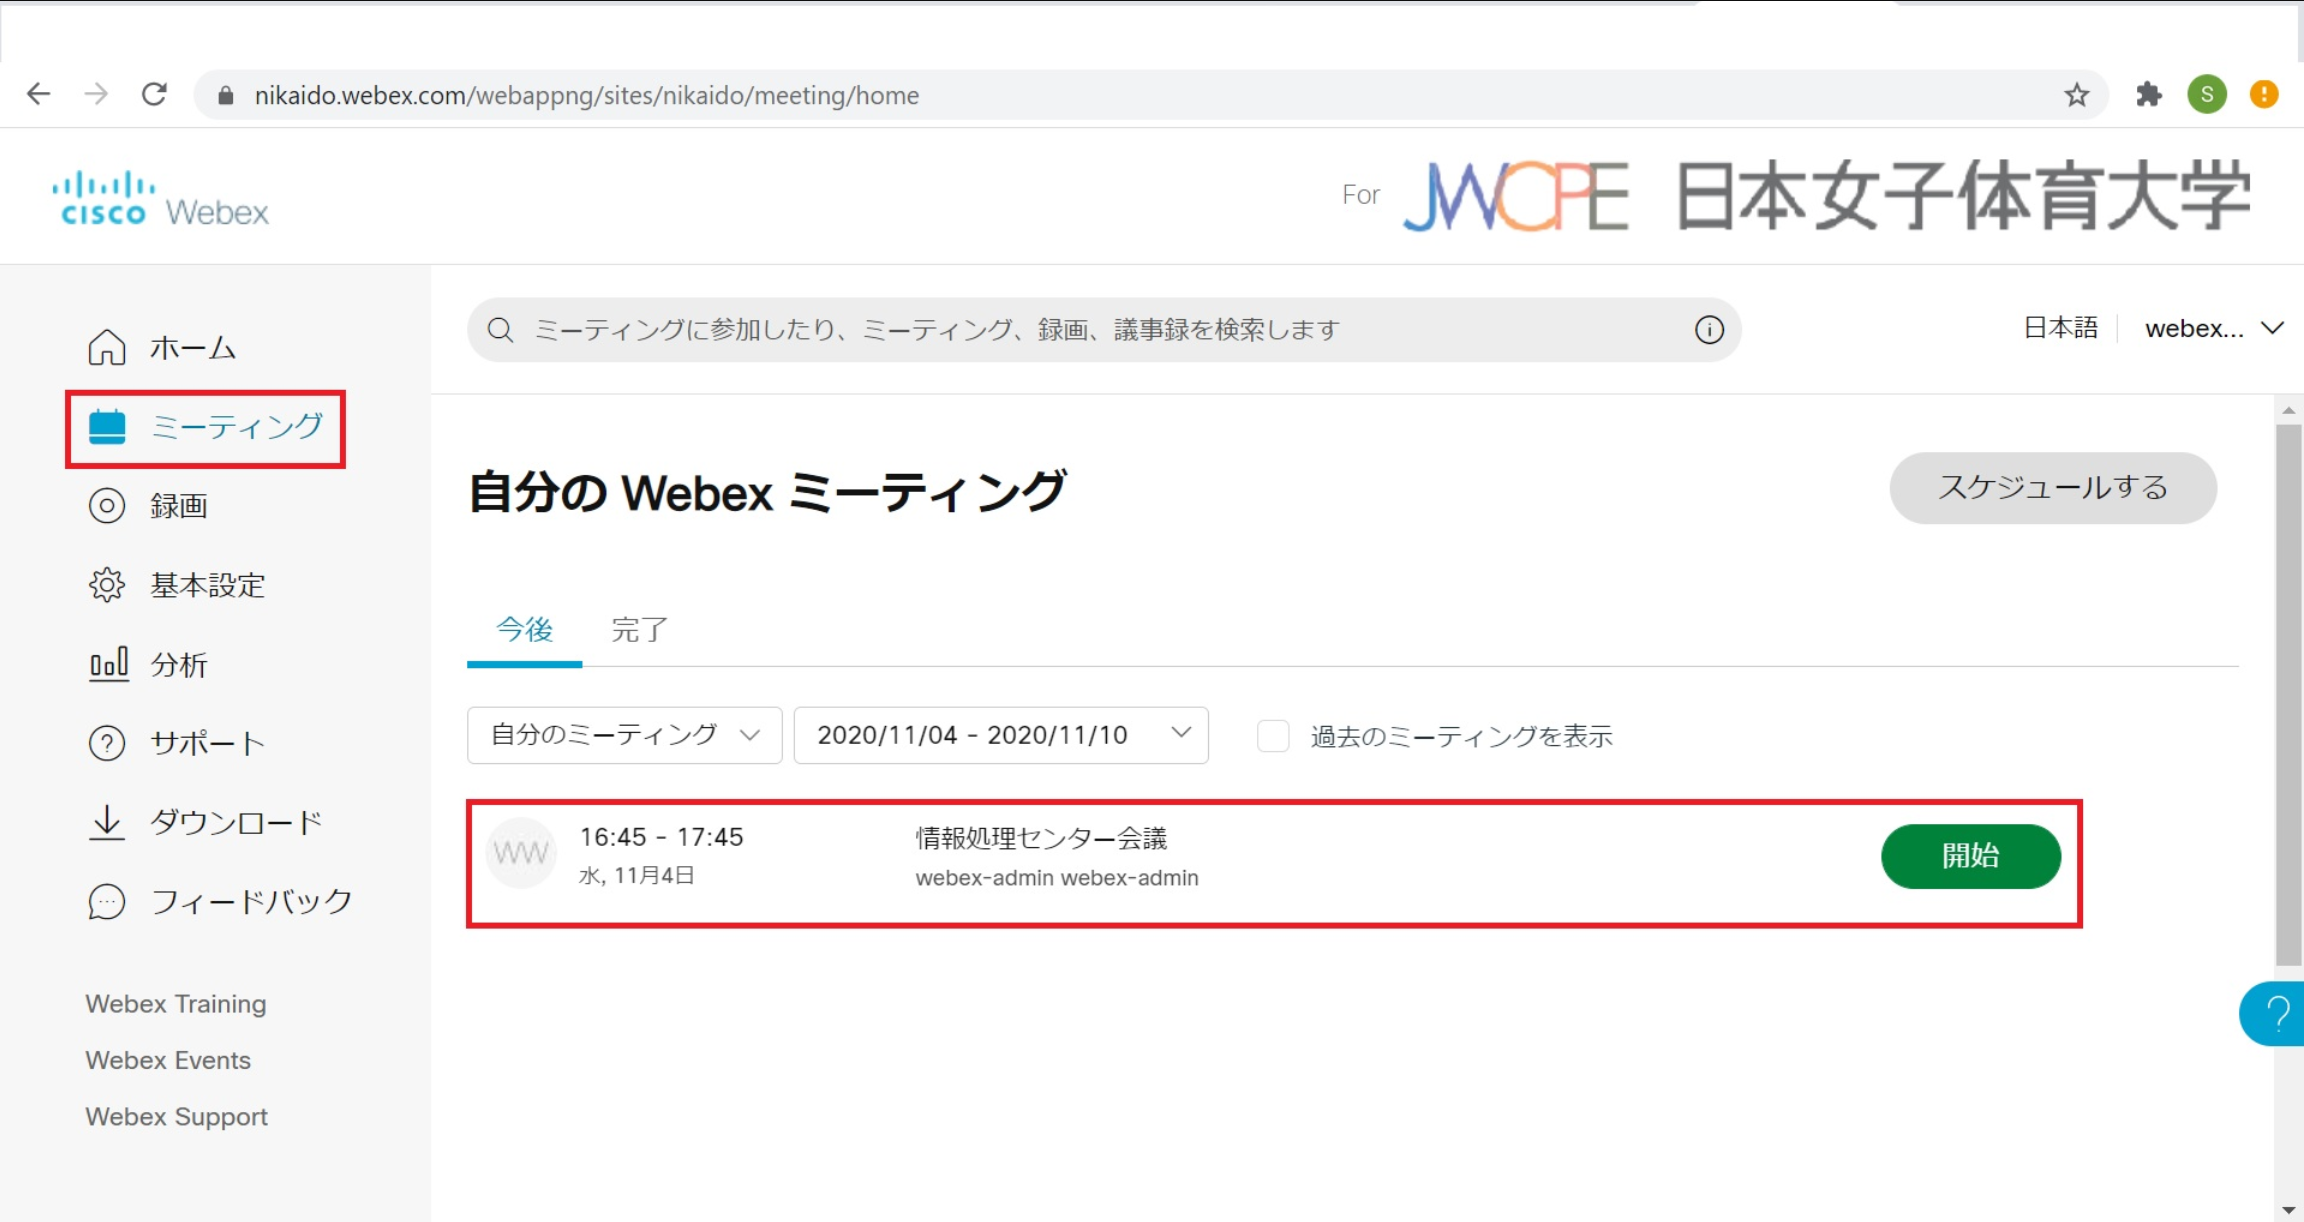Viewport: 2304px width, 1222px height.
Task: Click the JWCPE university logo
Action: (1825, 197)
